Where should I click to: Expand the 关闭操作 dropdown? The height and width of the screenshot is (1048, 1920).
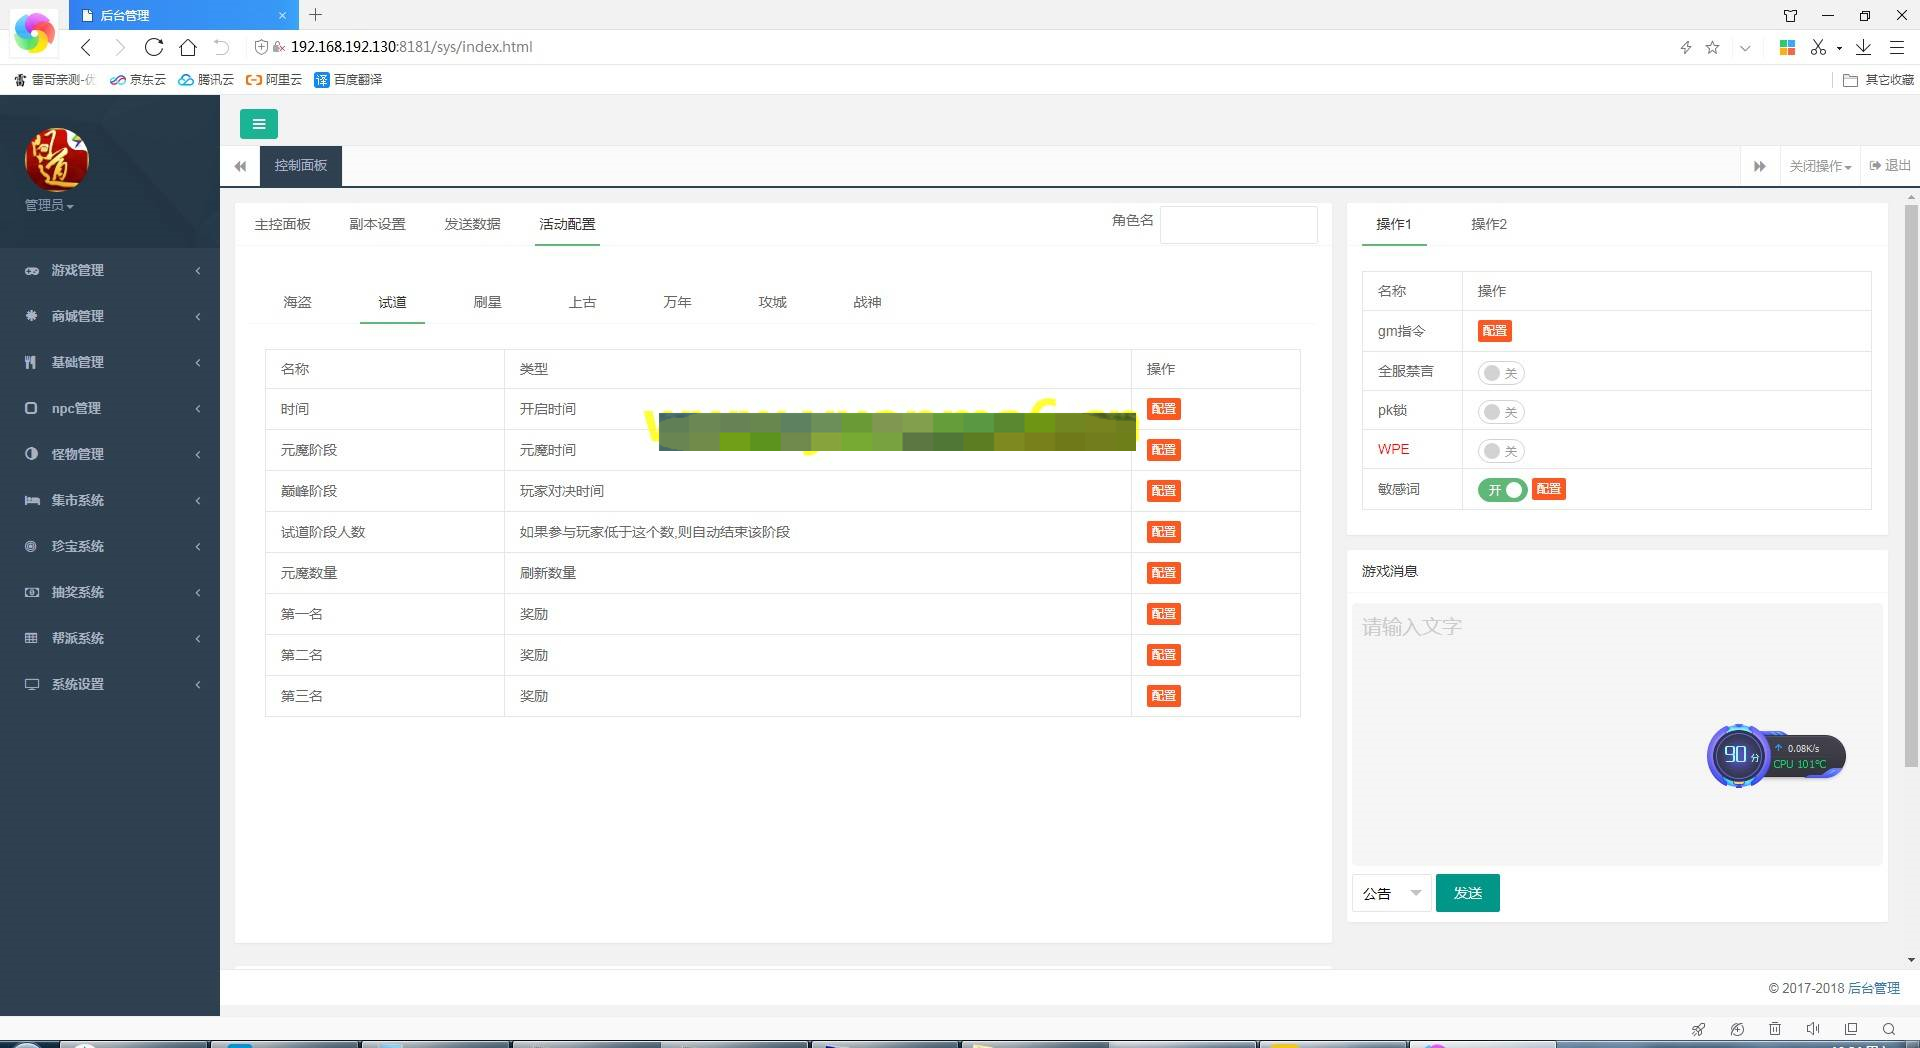(1819, 165)
